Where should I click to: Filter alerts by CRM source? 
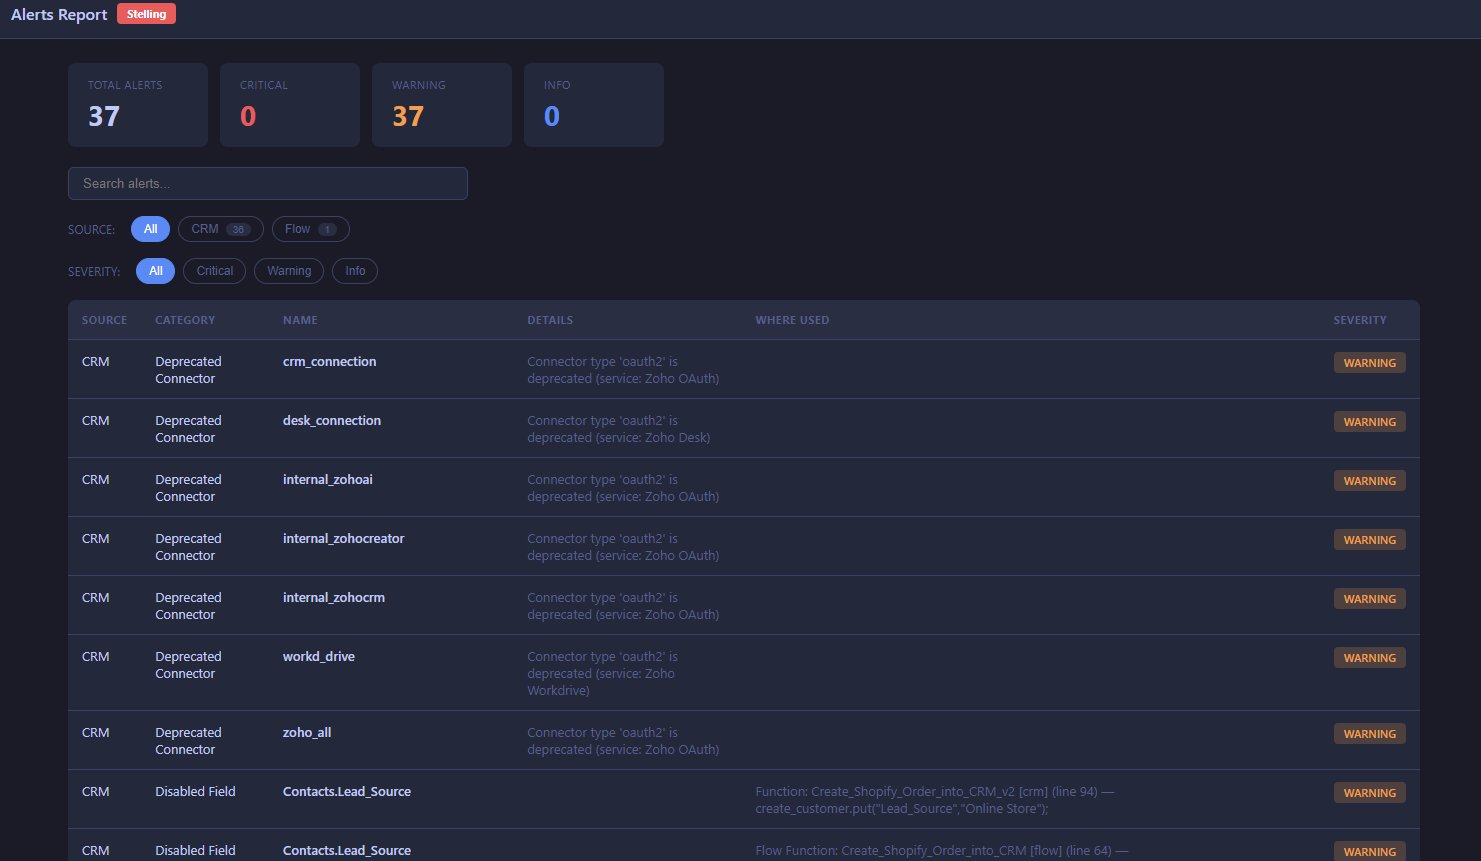pos(220,229)
